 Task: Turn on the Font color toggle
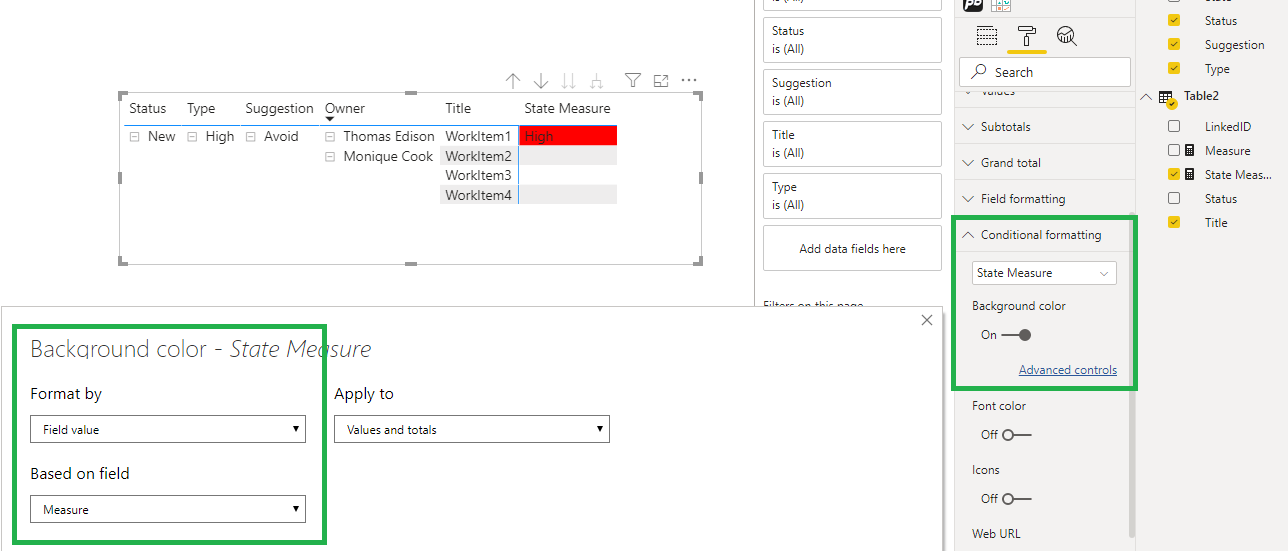point(1016,435)
